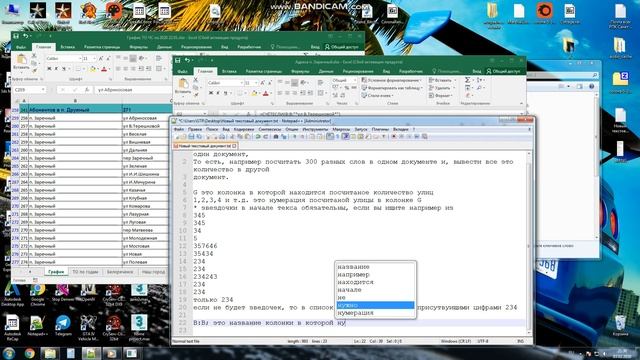Screen dimensions: 640x360
Task: Open Макросы menu in Notepad++
Action: [341, 129]
